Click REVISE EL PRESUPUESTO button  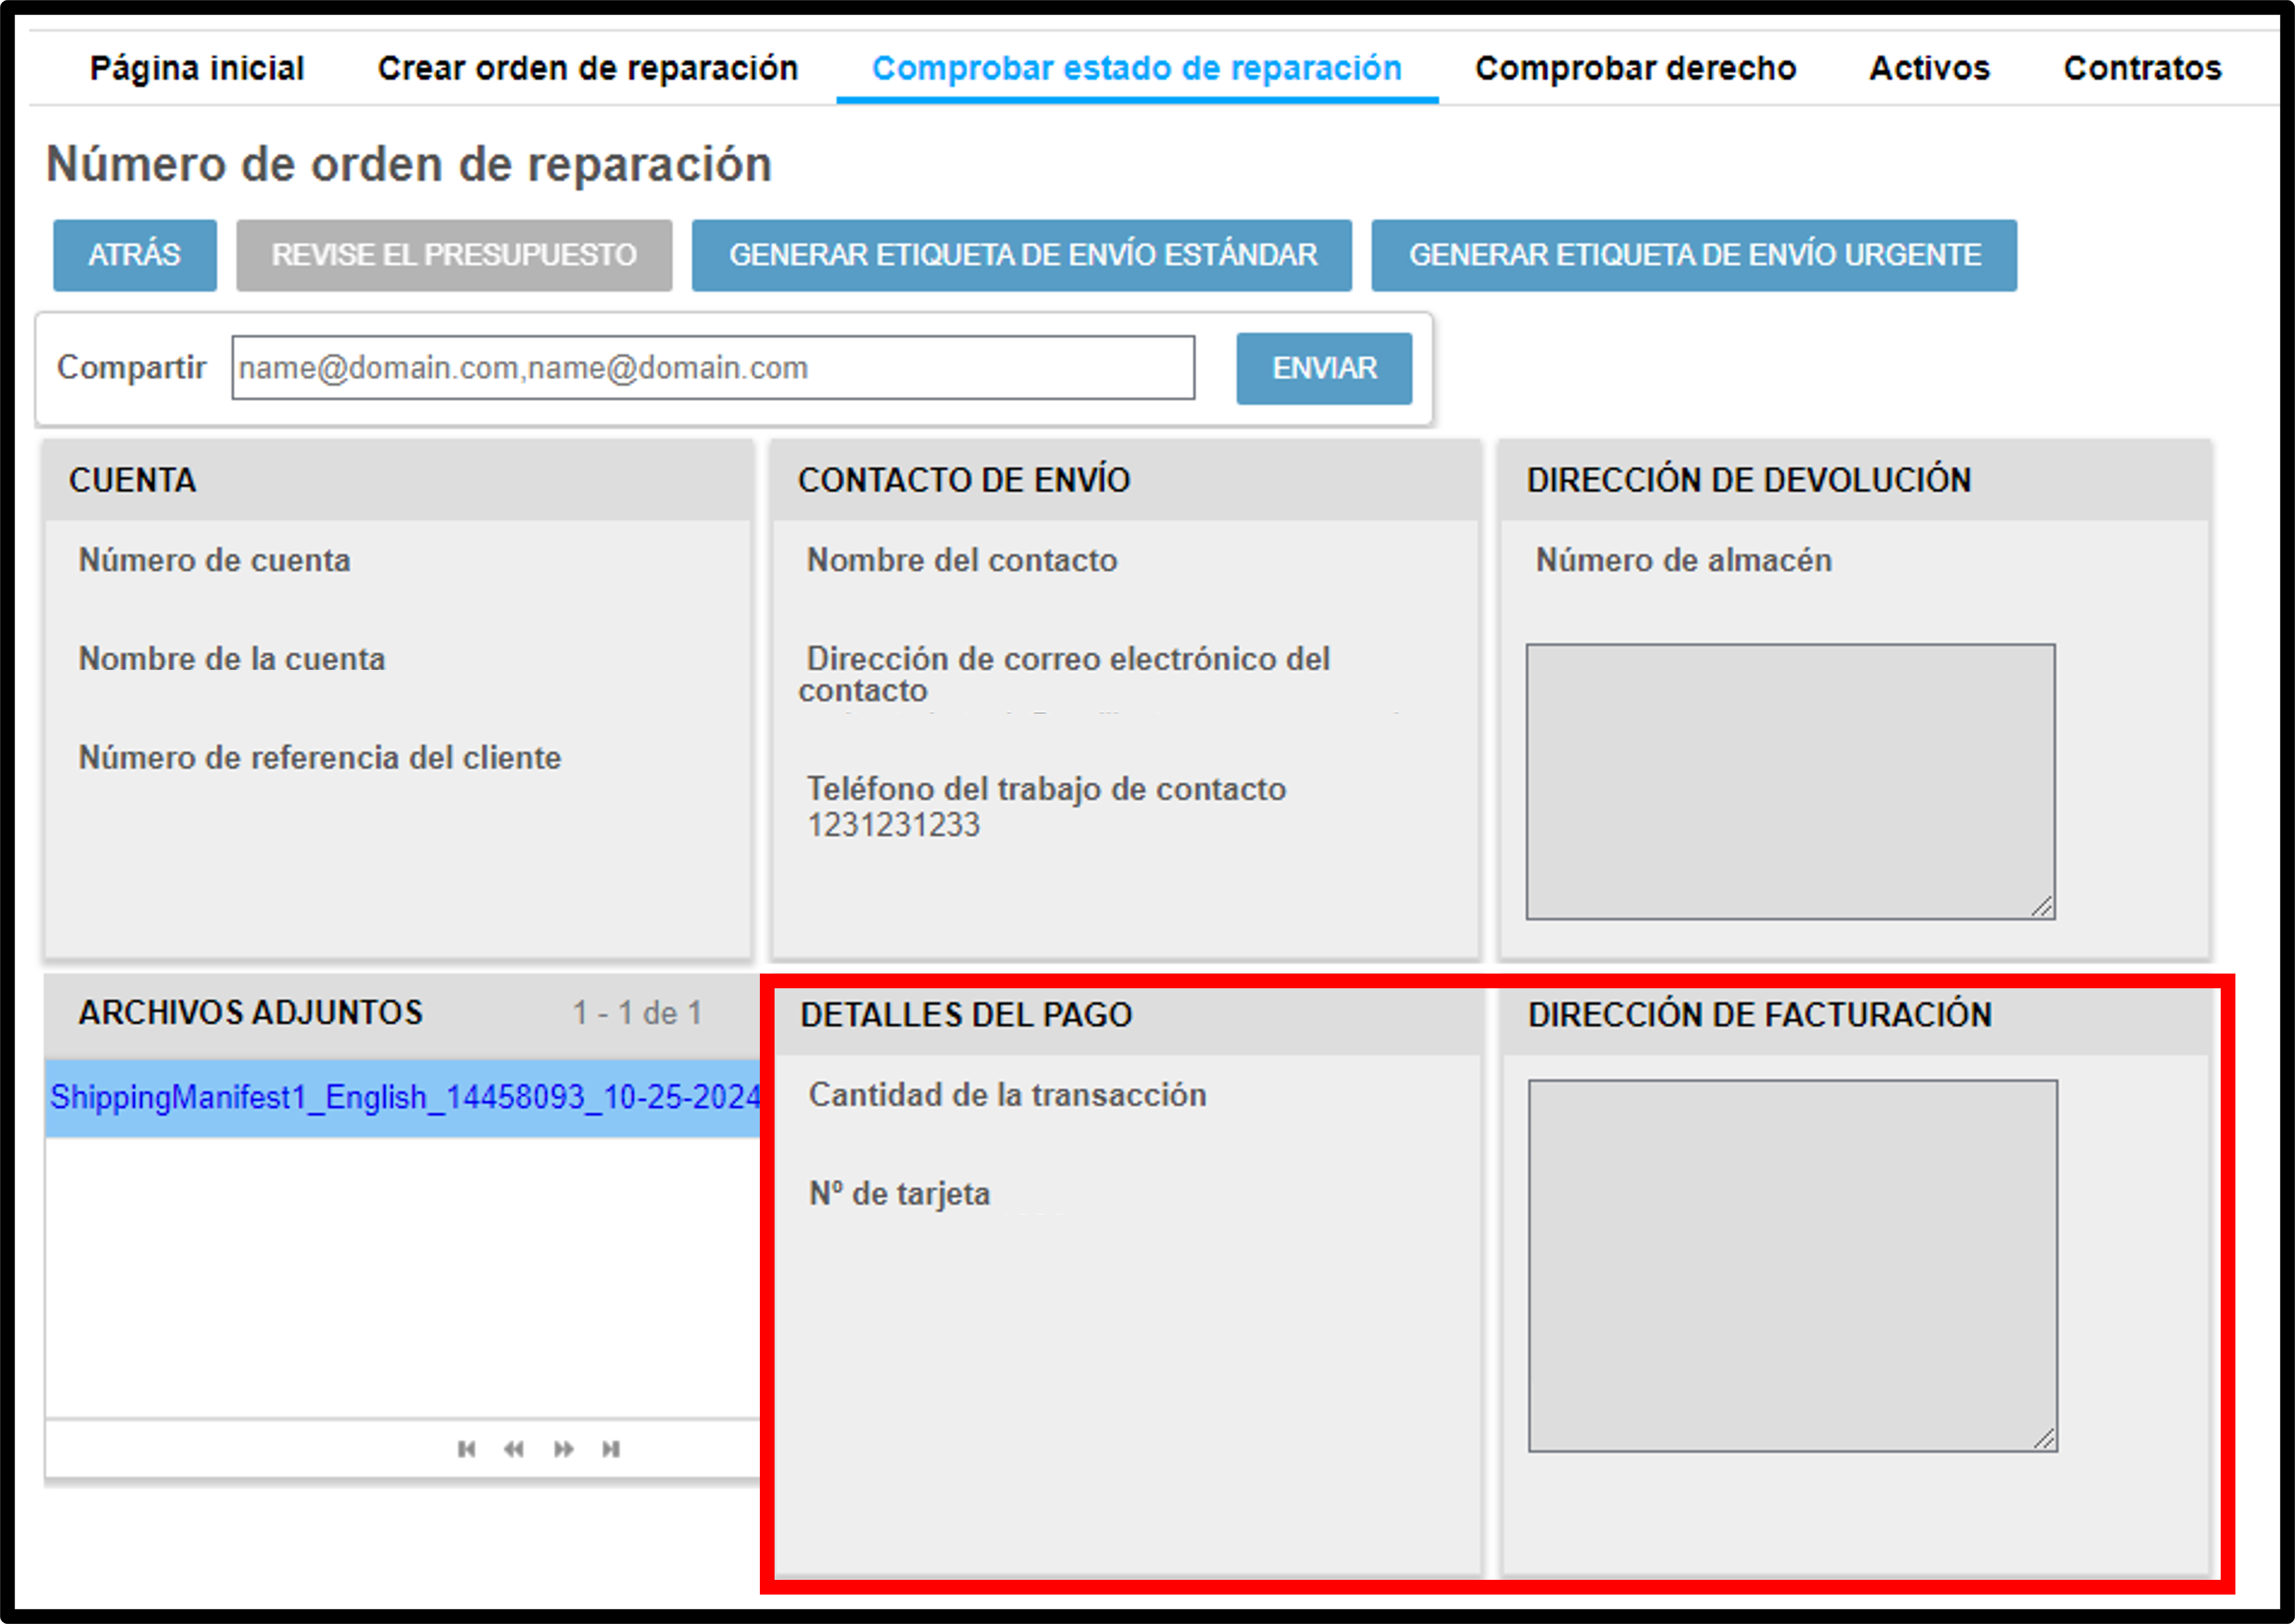454,255
